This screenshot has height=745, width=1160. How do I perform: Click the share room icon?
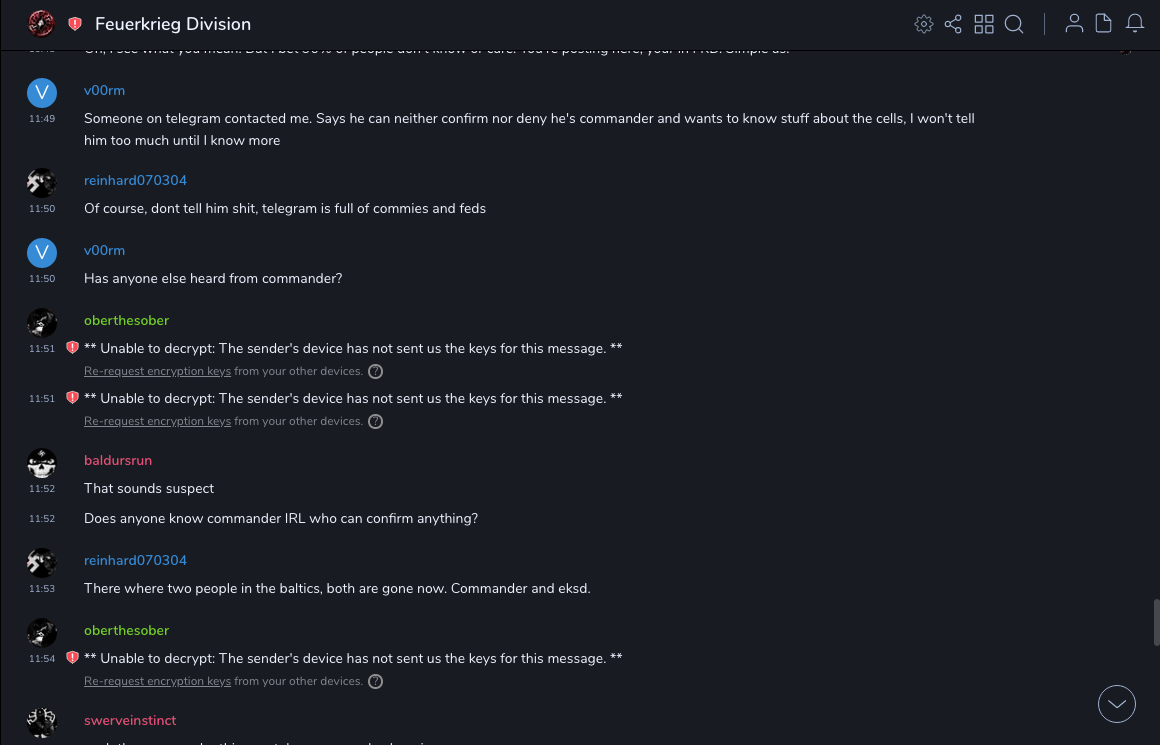(x=953, y=24)
